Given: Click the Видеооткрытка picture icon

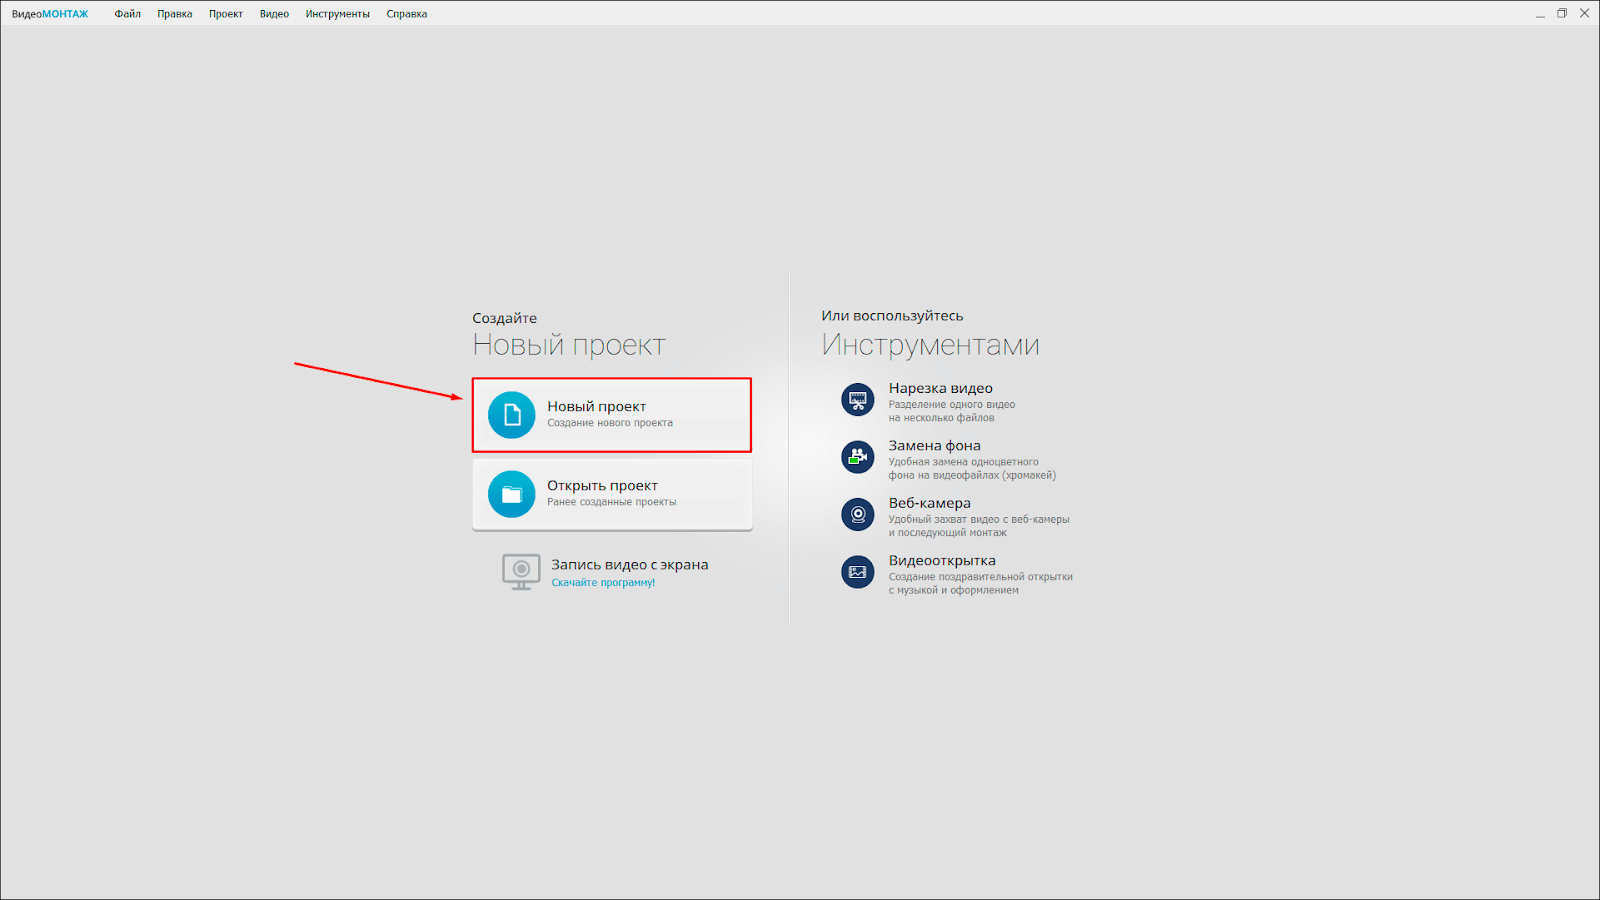Looking at the screenshot, I should [x=858, y=572].
